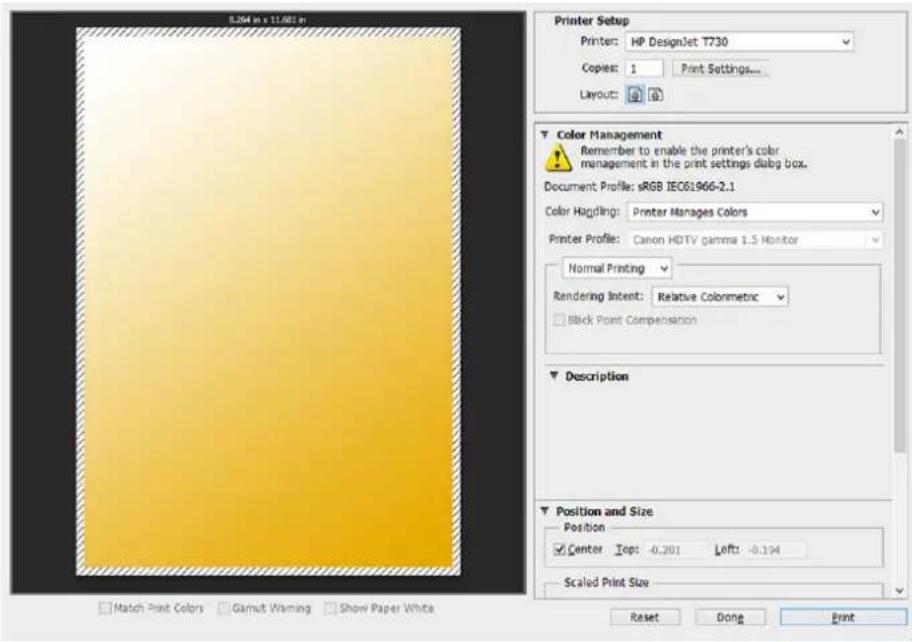912x642 pixels.
Task: Open the Normal Printing dropdown
Action: (617, 269)
